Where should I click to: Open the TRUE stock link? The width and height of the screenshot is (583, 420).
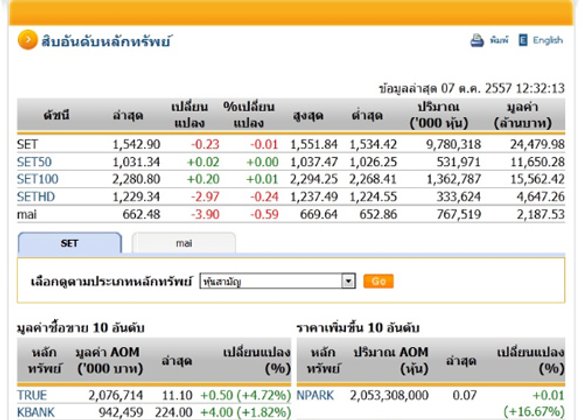tap(32, 395)
